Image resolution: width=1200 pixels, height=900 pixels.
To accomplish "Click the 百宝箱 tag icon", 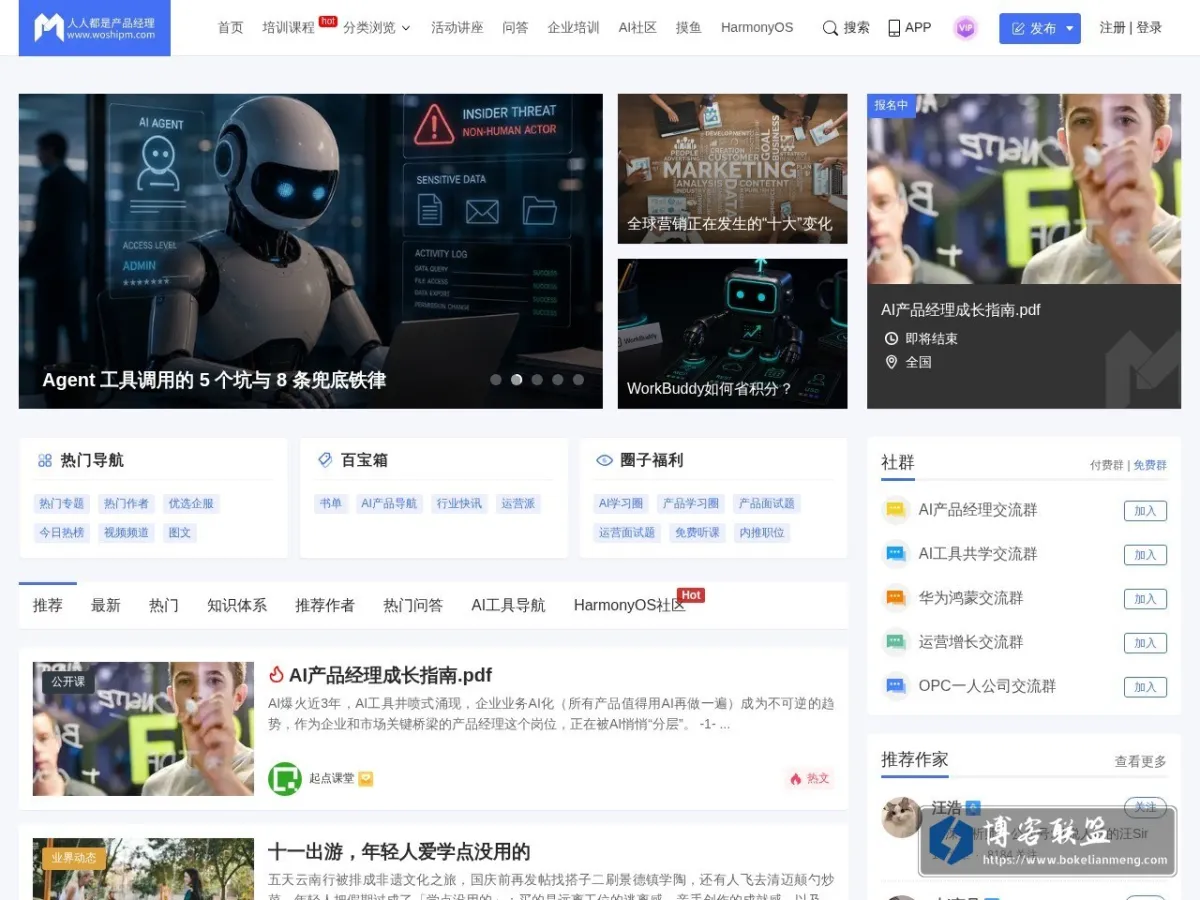I will [x=325, y=460].
